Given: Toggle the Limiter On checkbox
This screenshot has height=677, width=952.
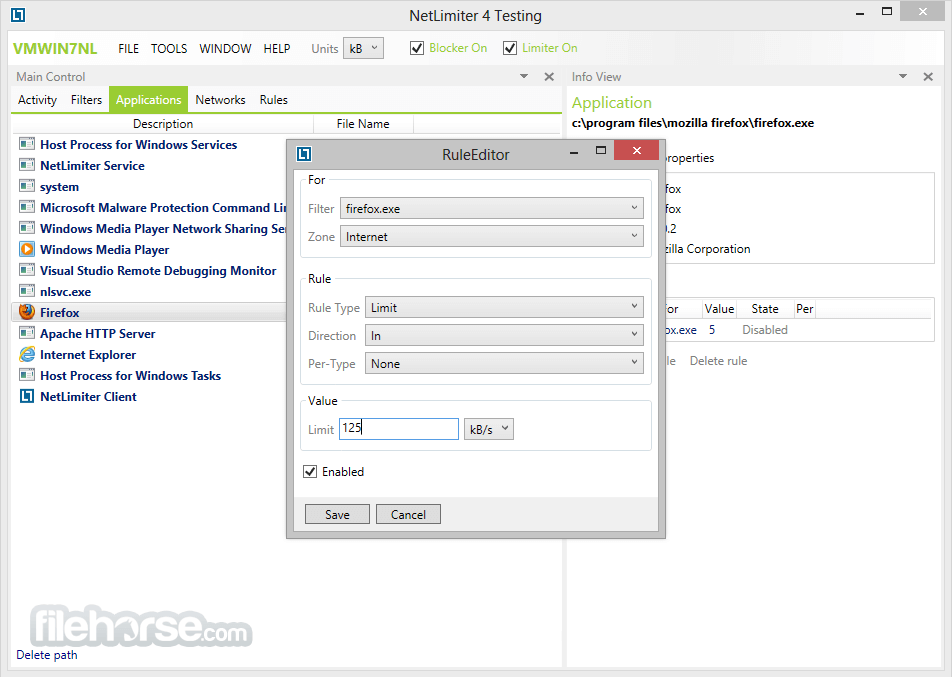Looking at the screenshot, I should (509, 48).
